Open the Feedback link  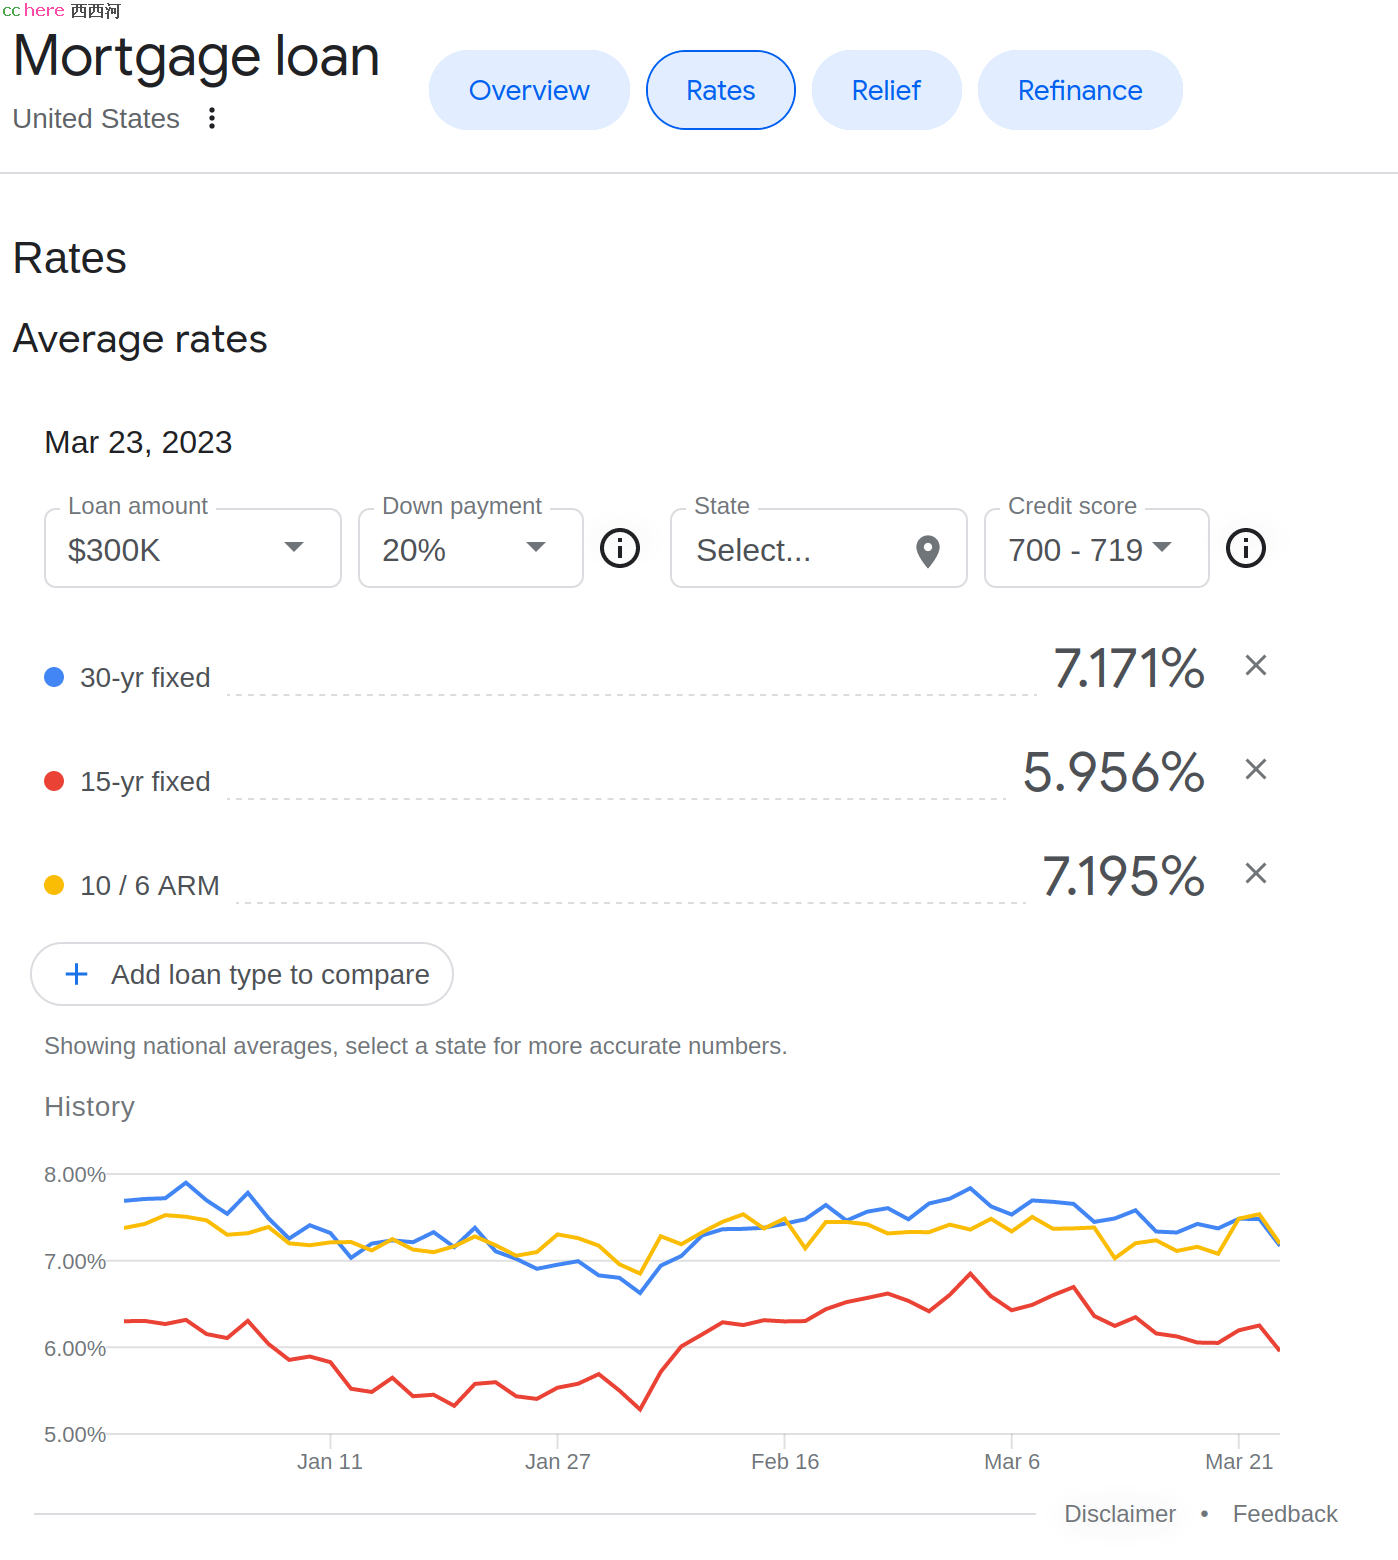(x=1285, y=1514)
